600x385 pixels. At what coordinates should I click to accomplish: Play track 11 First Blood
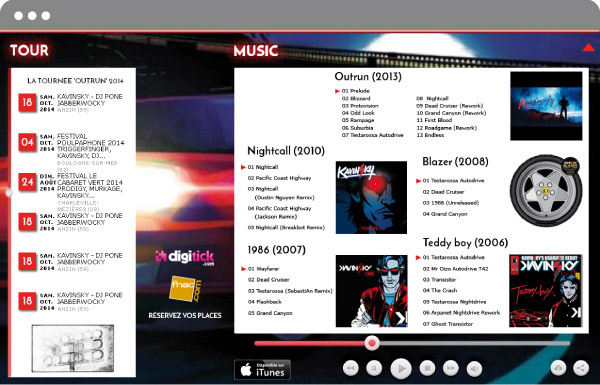[x=434, y=120]
